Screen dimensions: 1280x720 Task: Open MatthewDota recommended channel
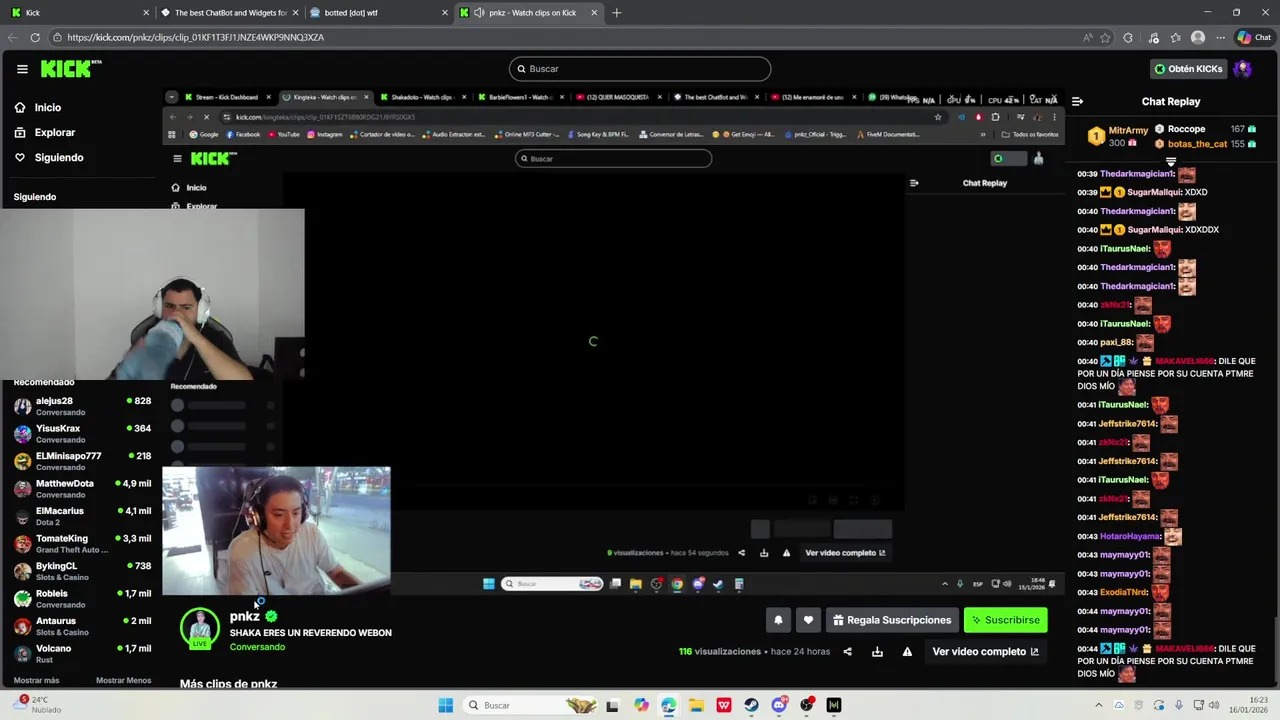[x=82, y=488]
